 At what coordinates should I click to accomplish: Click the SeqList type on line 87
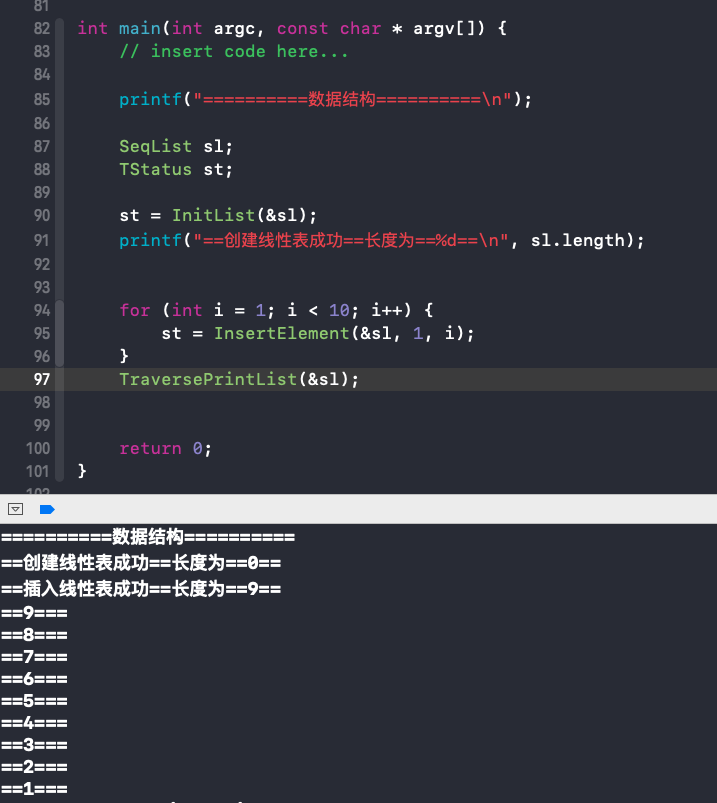(155, 146)
